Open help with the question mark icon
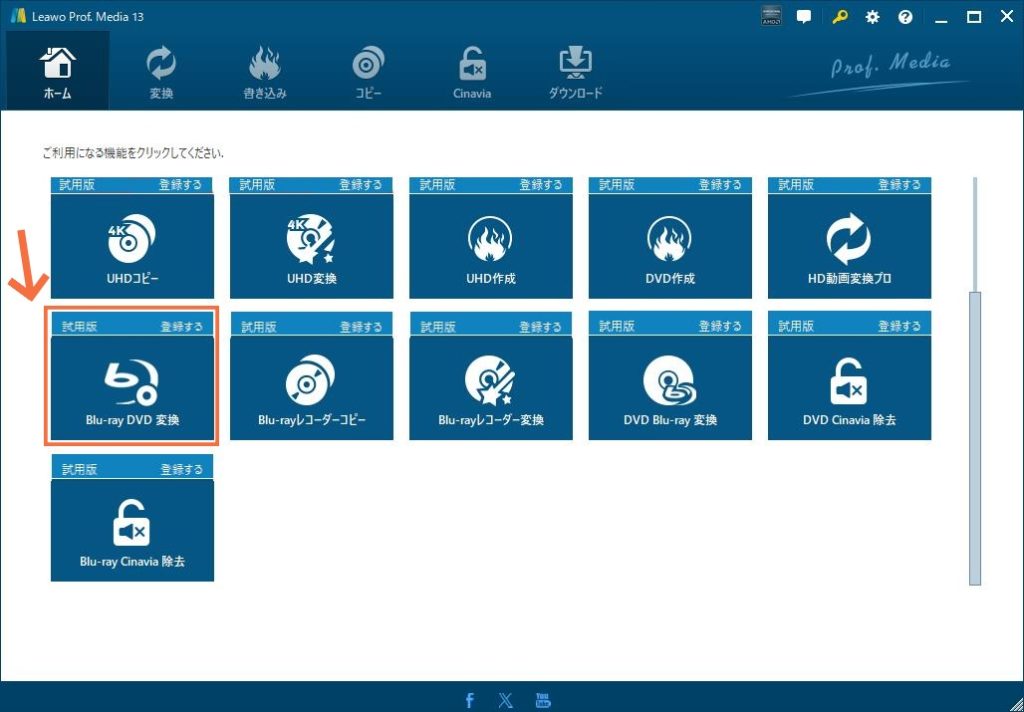Screen dimensions: 1024x712 905,17
